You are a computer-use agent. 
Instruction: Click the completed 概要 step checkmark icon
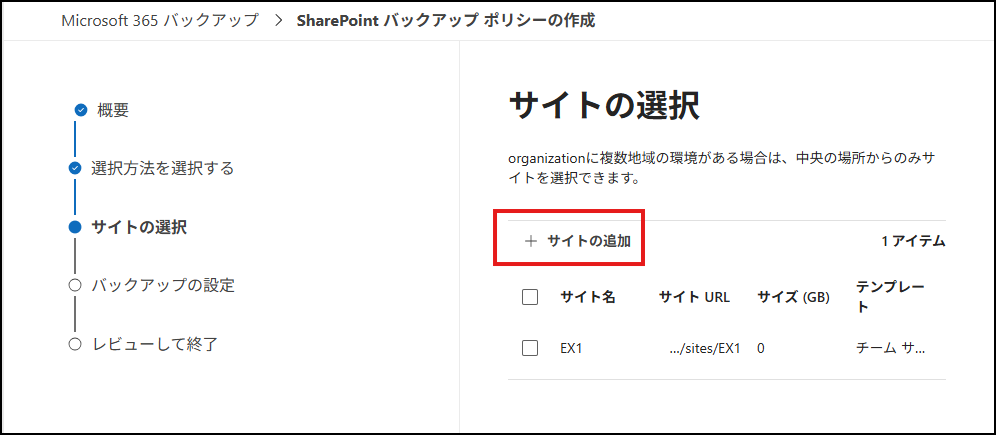point(81,110)
